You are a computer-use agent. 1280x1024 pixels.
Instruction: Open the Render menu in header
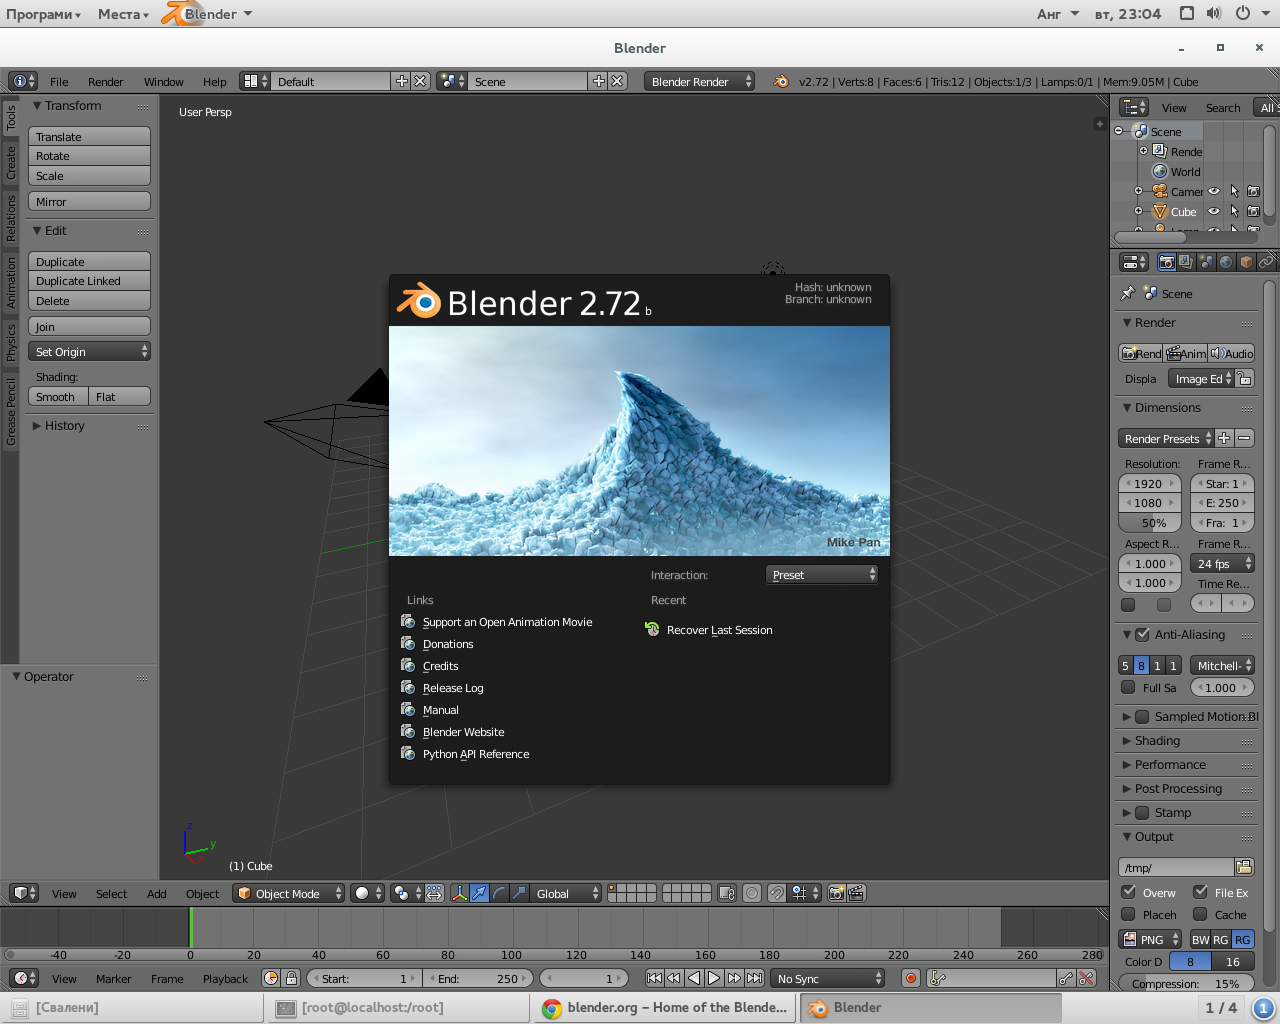click(x=105, y=82)
